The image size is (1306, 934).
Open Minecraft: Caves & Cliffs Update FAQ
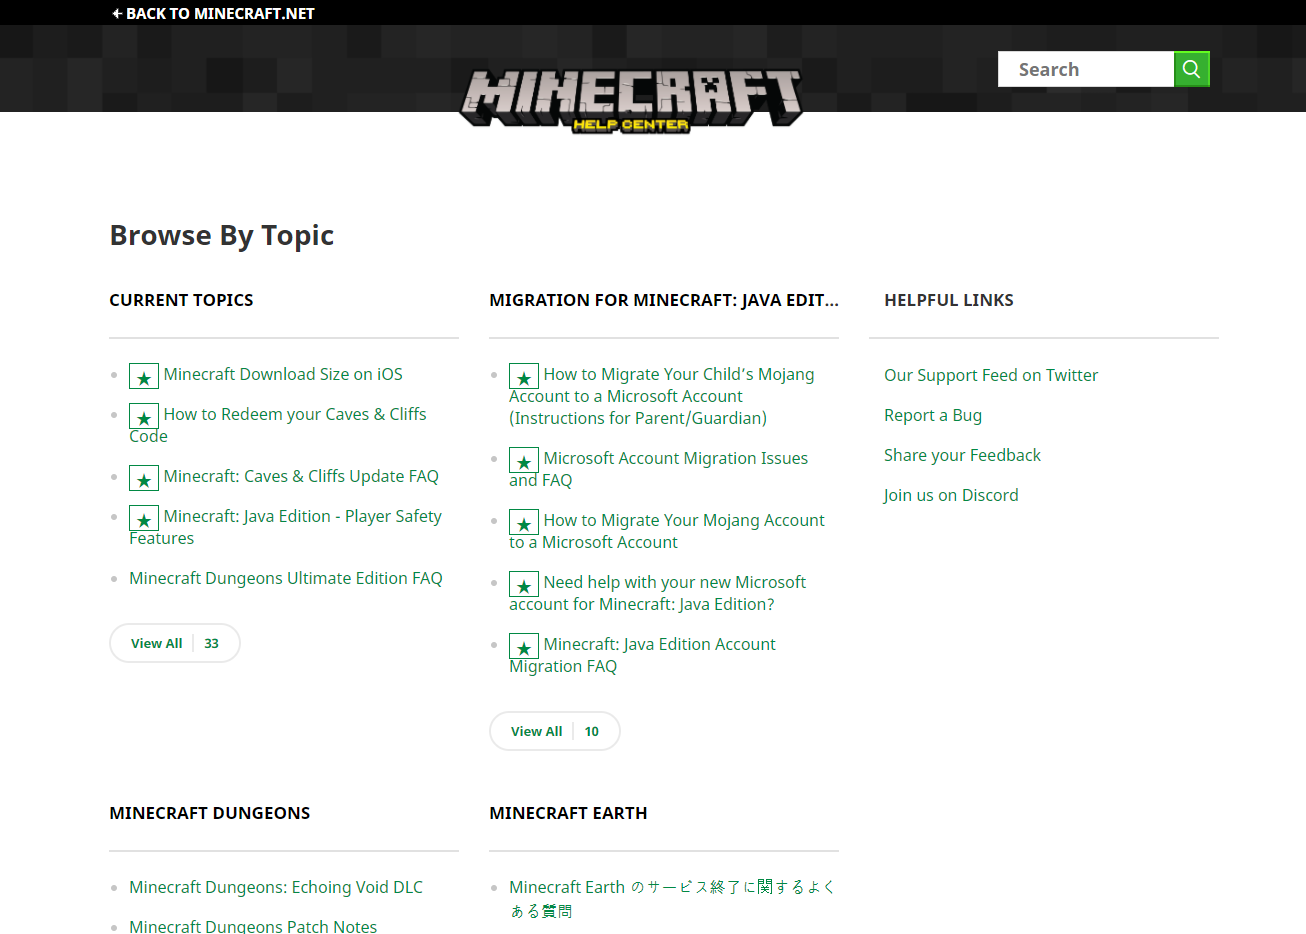(301, 476)
